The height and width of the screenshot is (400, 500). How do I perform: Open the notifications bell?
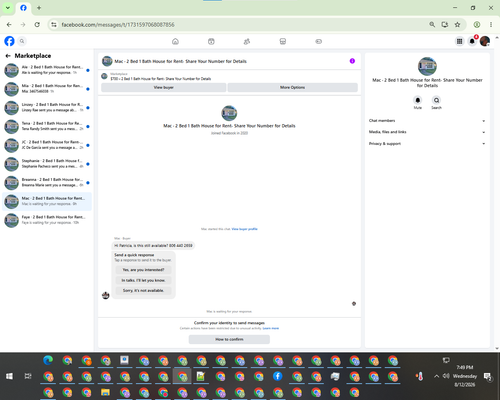tap(472, 41)
